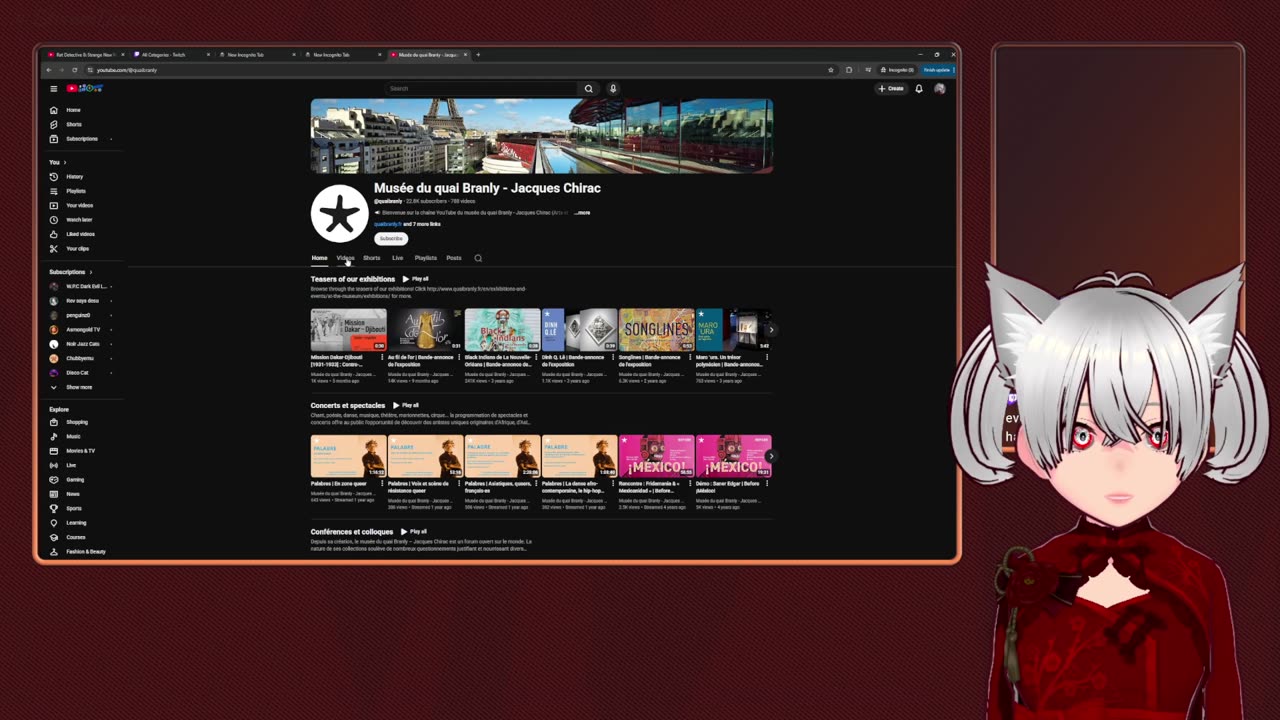Image resolution: width=1280 pixels, height=720 pixels.
Task: Open options for Mission Dakar-Djibouti video
Action: [384, 358]
